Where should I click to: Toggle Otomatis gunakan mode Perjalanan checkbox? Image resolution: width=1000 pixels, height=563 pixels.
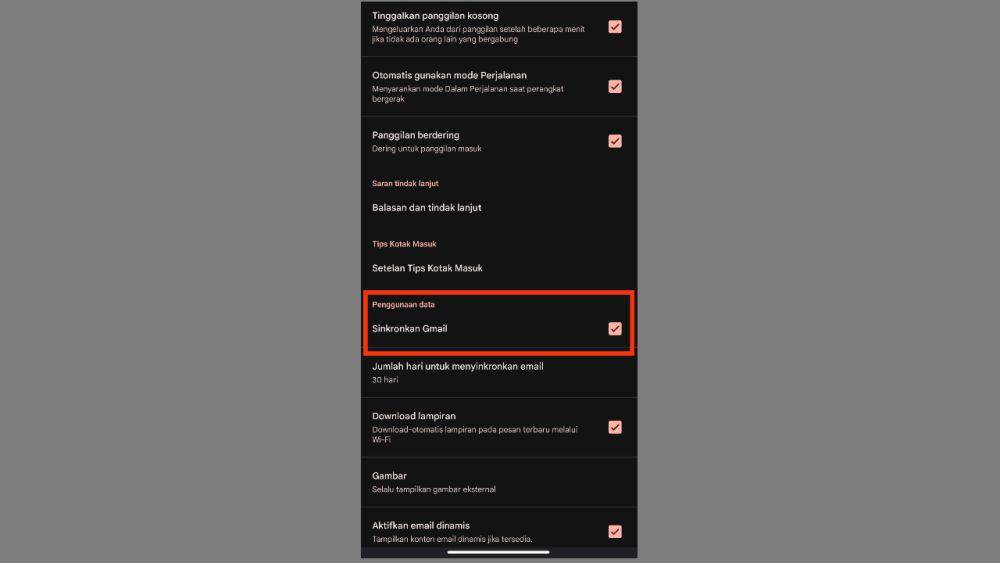pyautogui.click(x=615, y=87)
